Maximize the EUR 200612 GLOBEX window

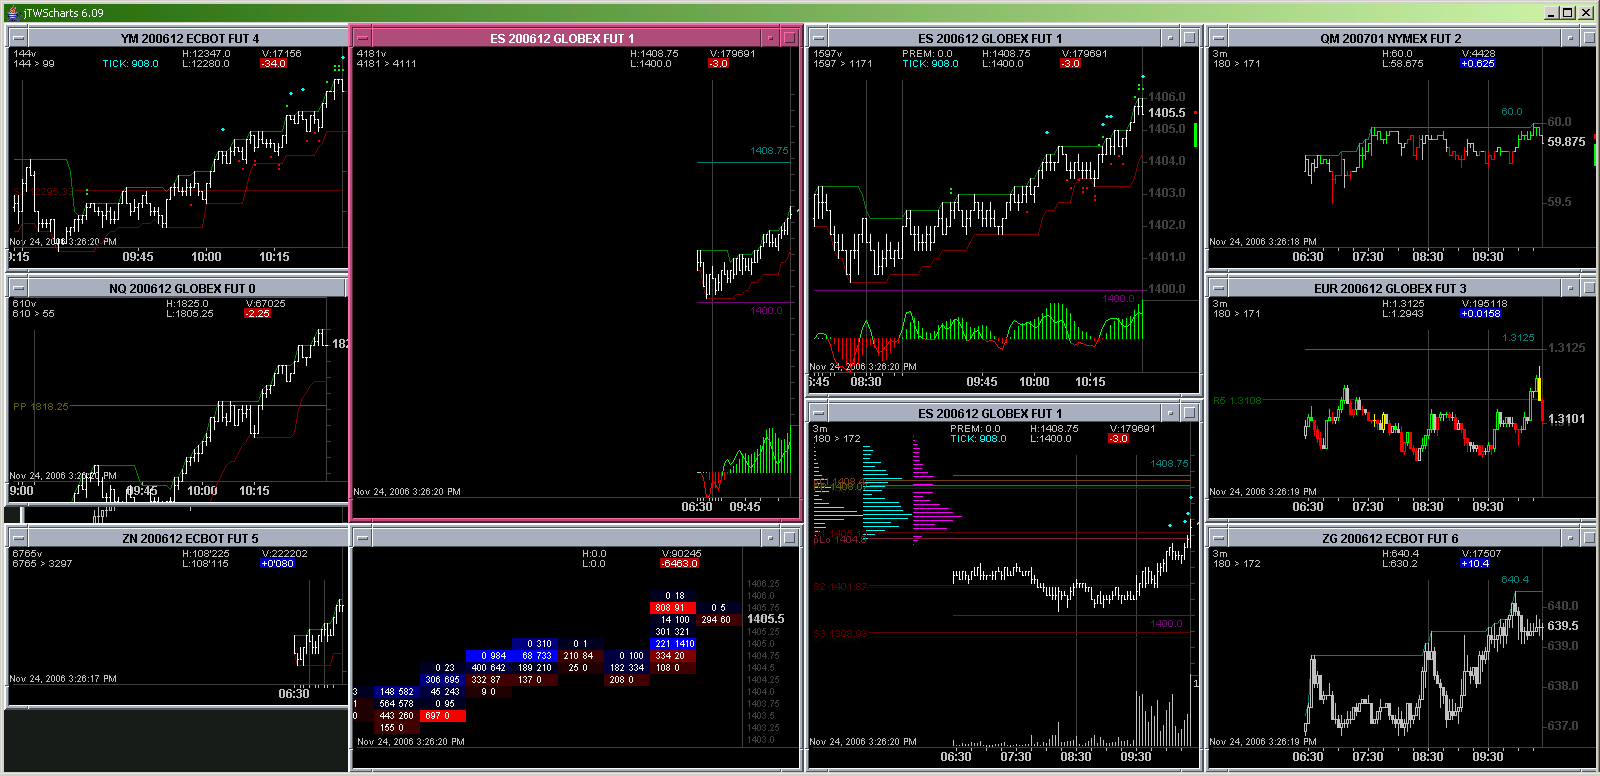point(1589,287)
